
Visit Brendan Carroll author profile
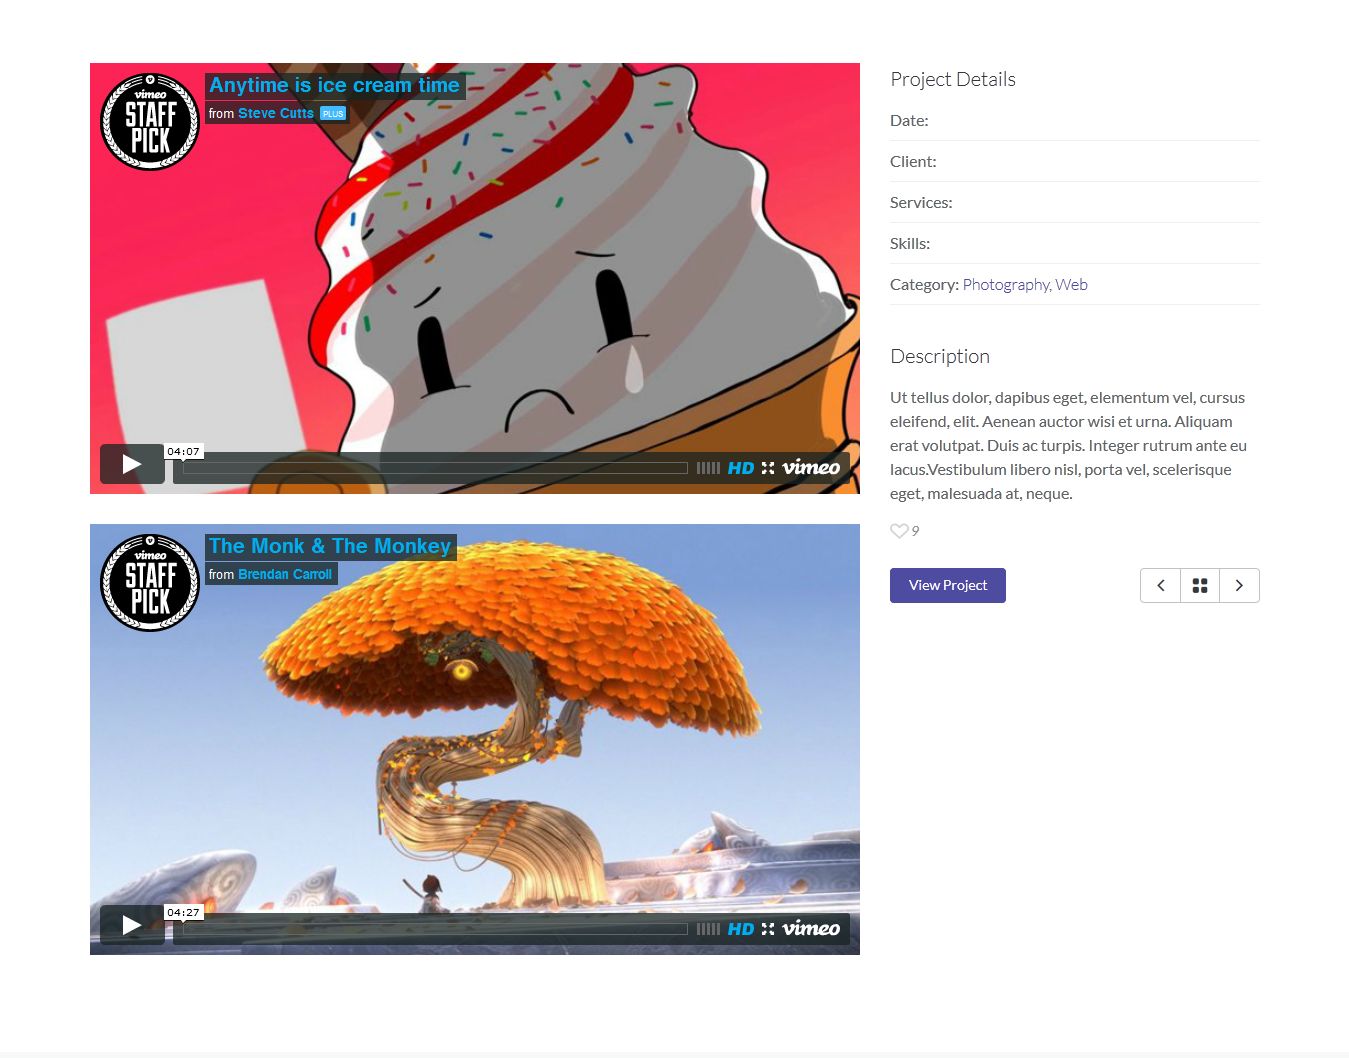point(285,575)
